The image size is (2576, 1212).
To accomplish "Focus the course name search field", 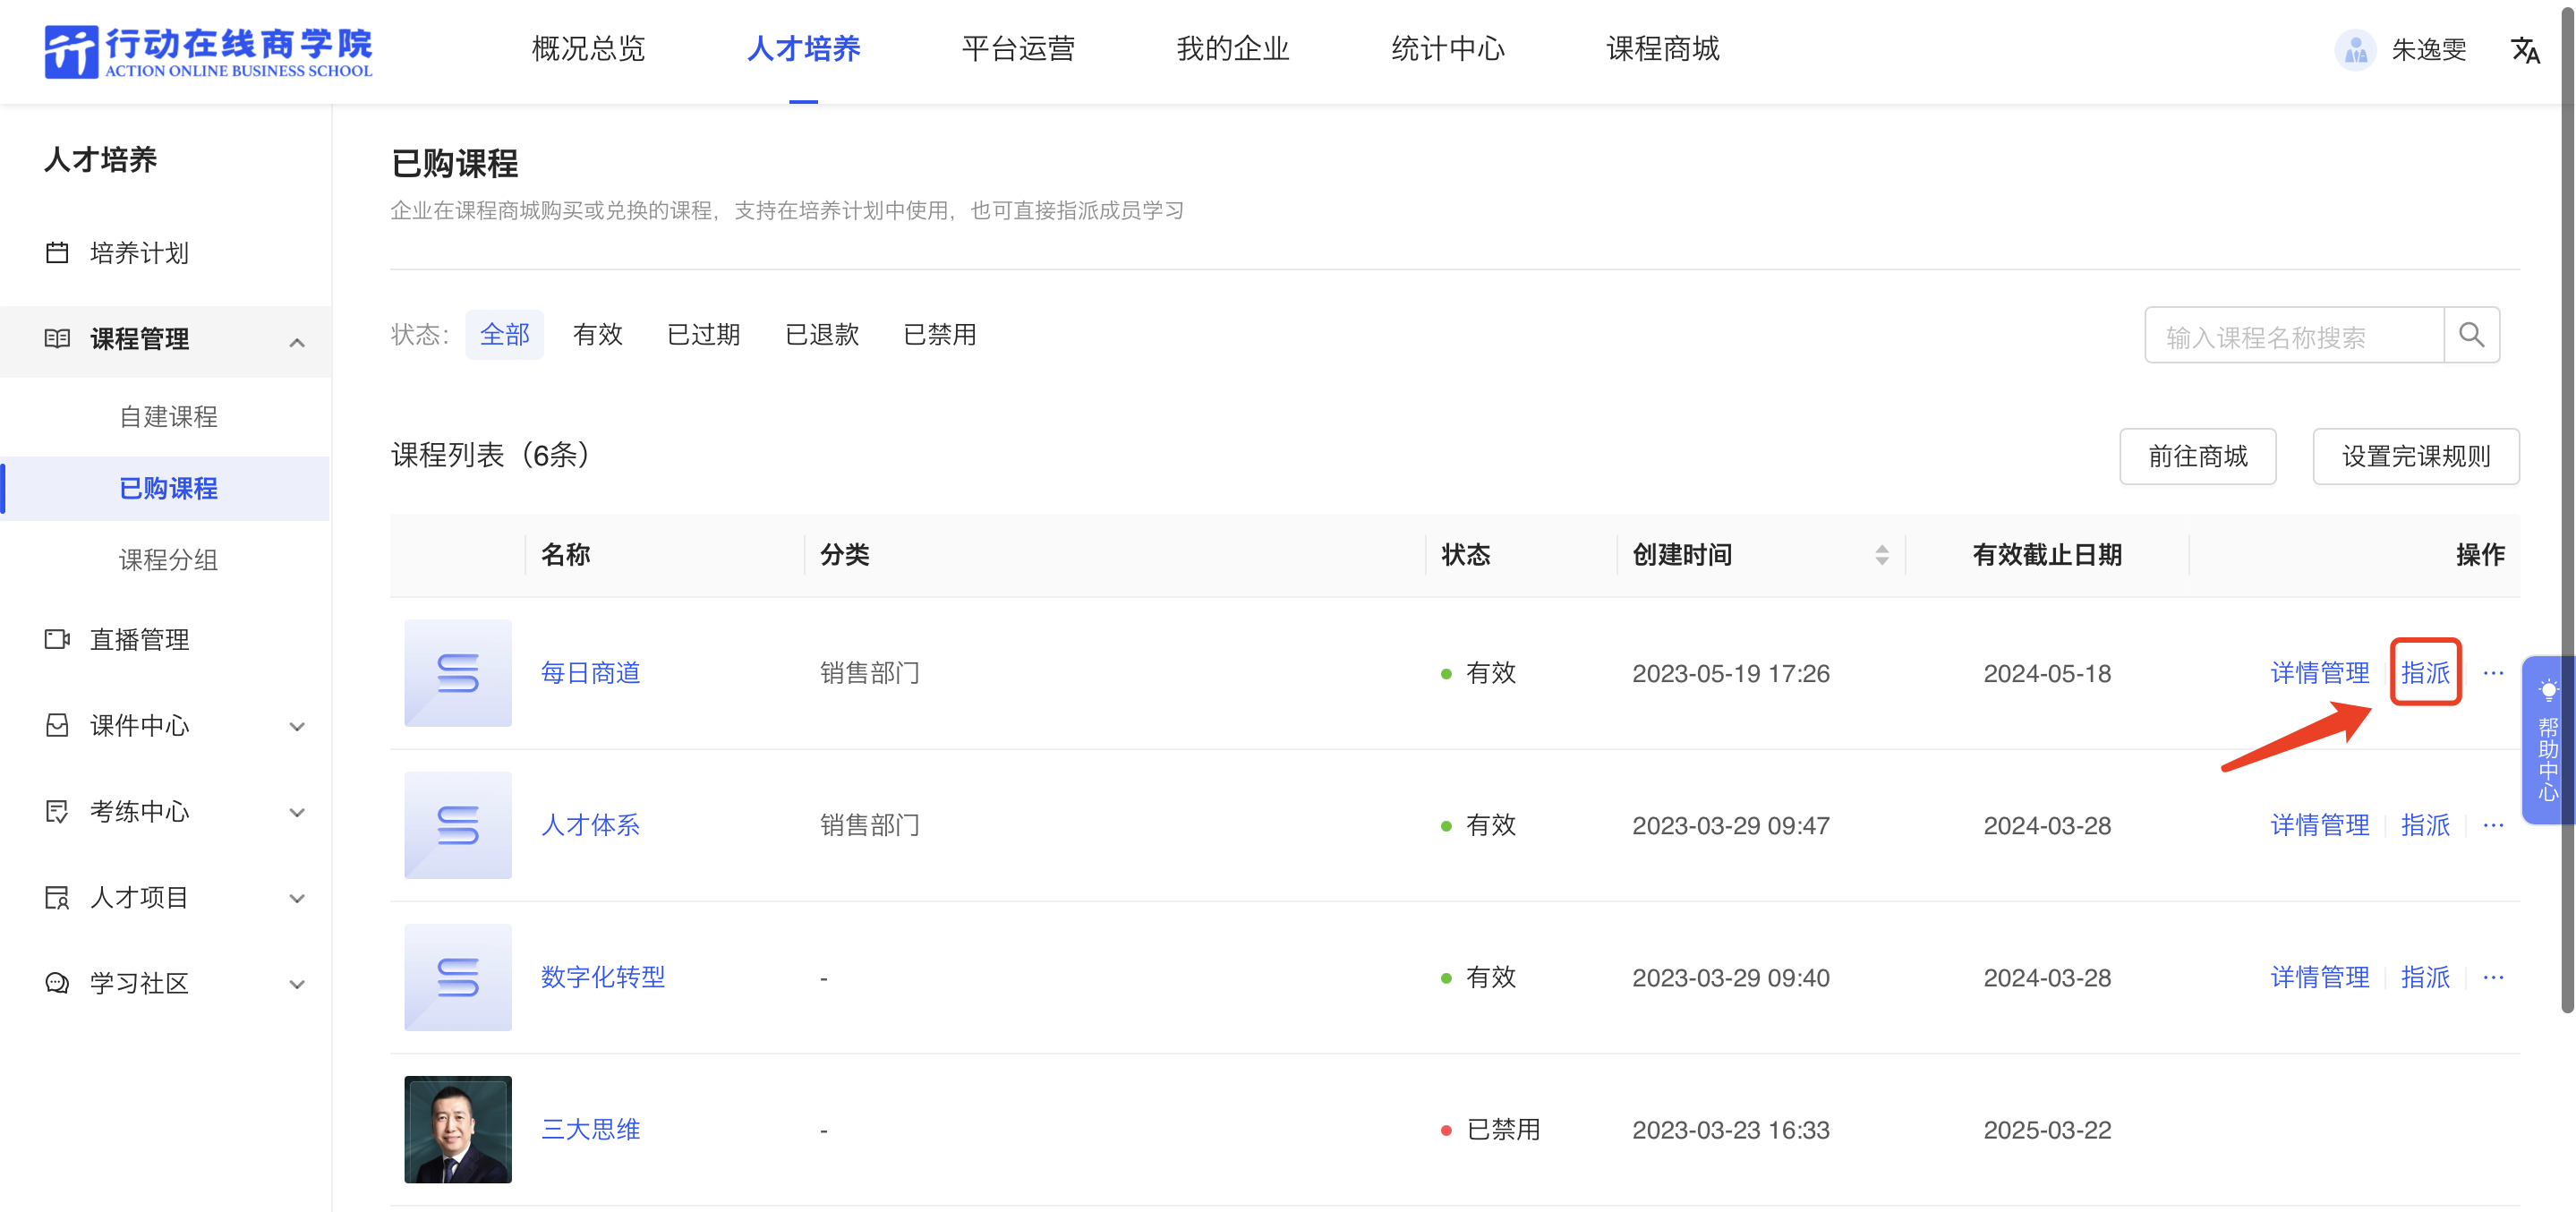I will [x=2293, y=336].
